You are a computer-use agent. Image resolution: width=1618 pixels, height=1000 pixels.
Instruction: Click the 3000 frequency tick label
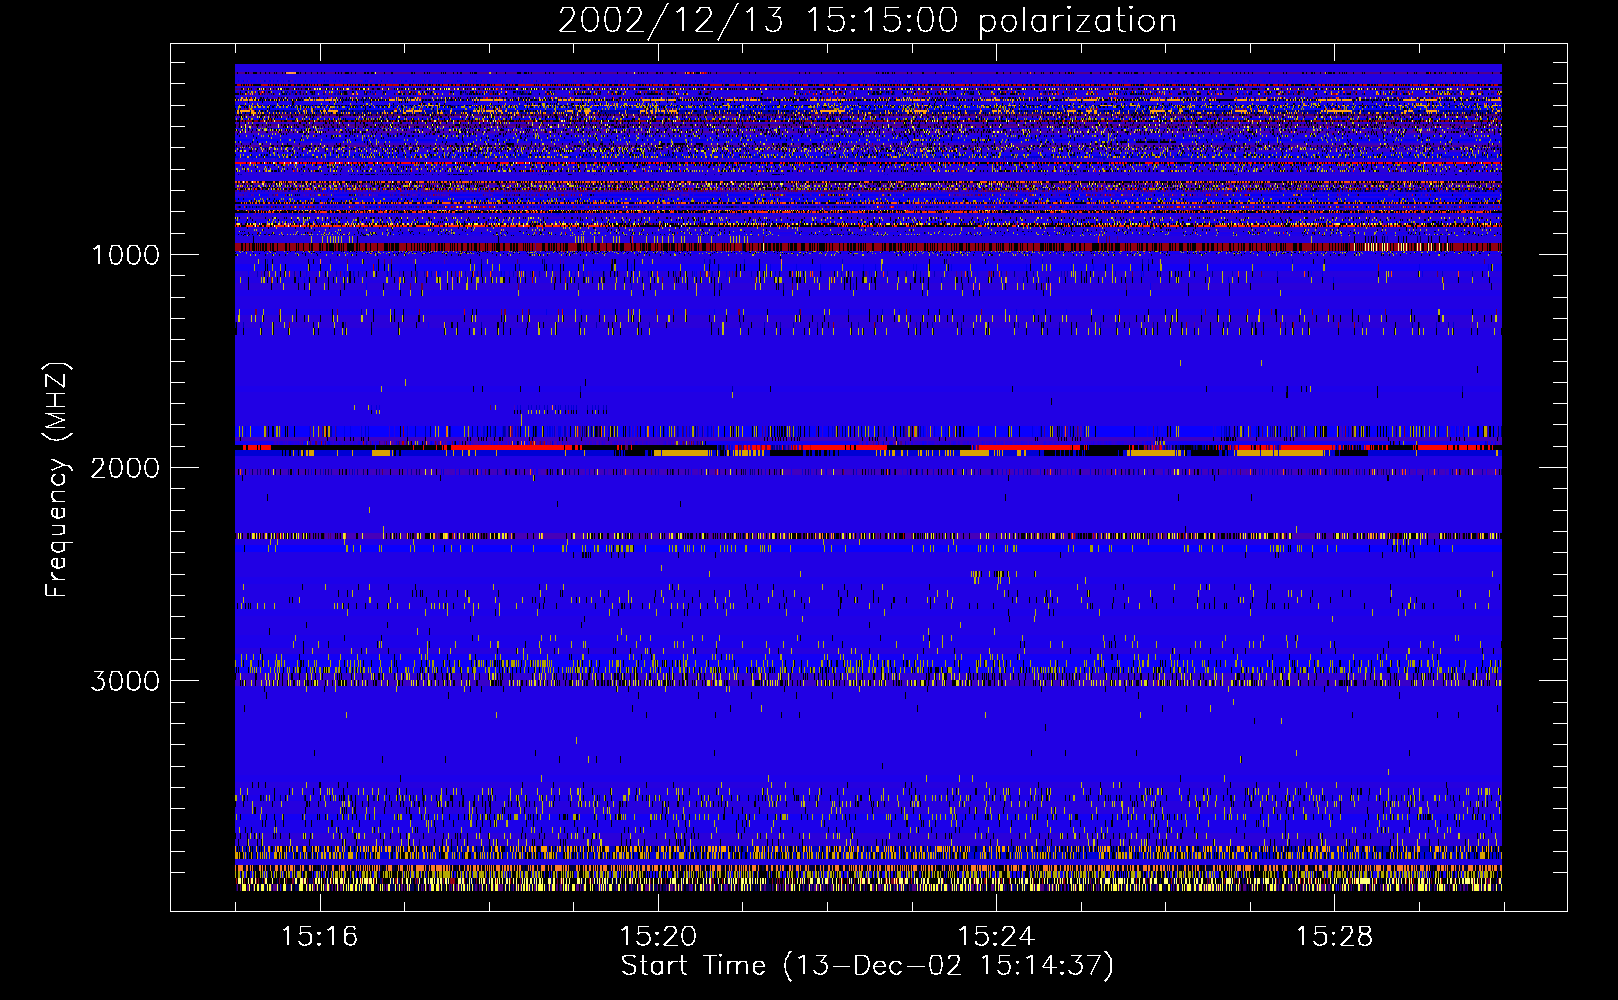point(125,681)
